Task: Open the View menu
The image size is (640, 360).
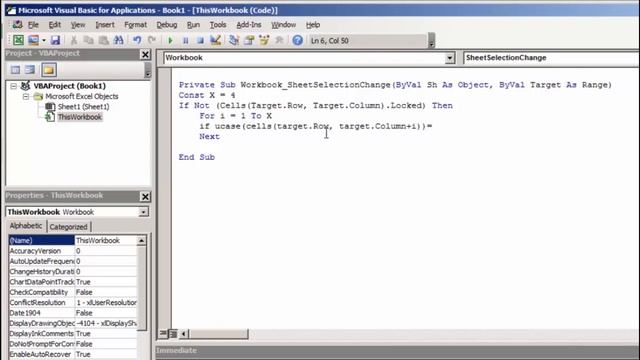Action: (78, 25)
